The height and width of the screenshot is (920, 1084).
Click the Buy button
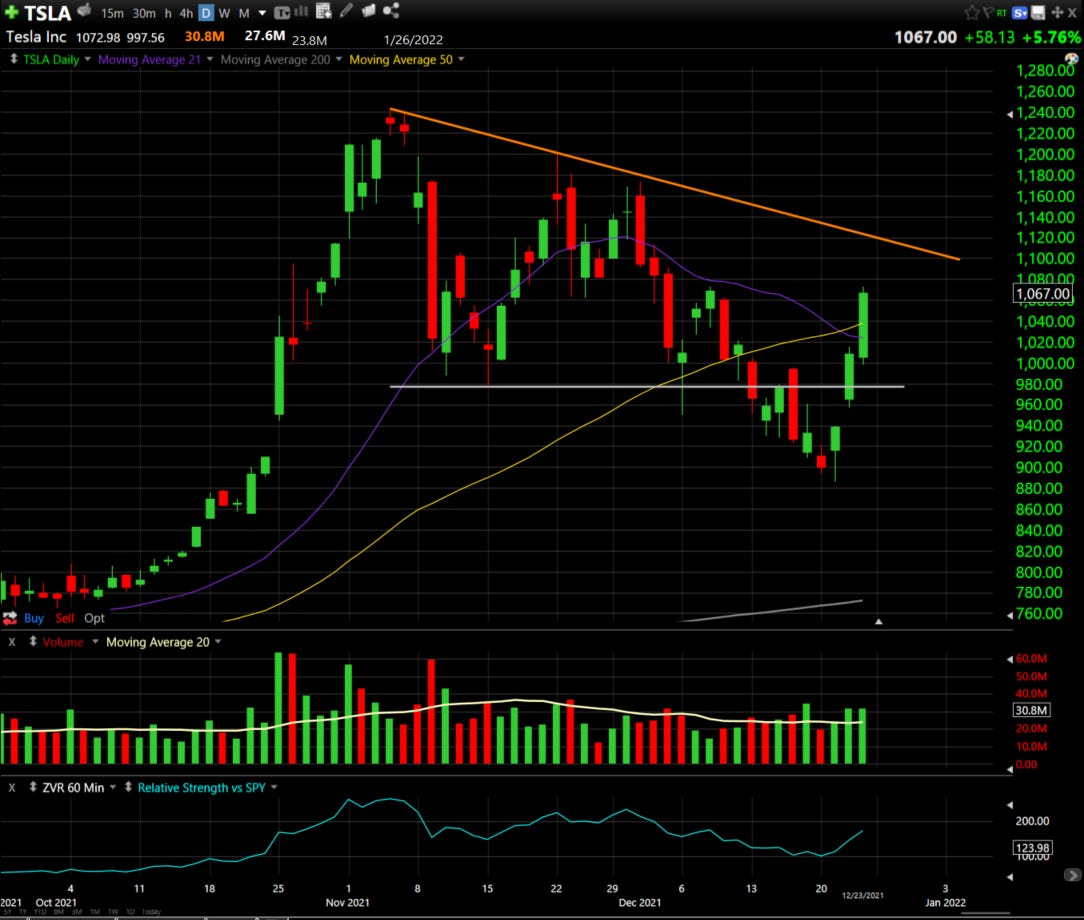(x=34, y=618)
